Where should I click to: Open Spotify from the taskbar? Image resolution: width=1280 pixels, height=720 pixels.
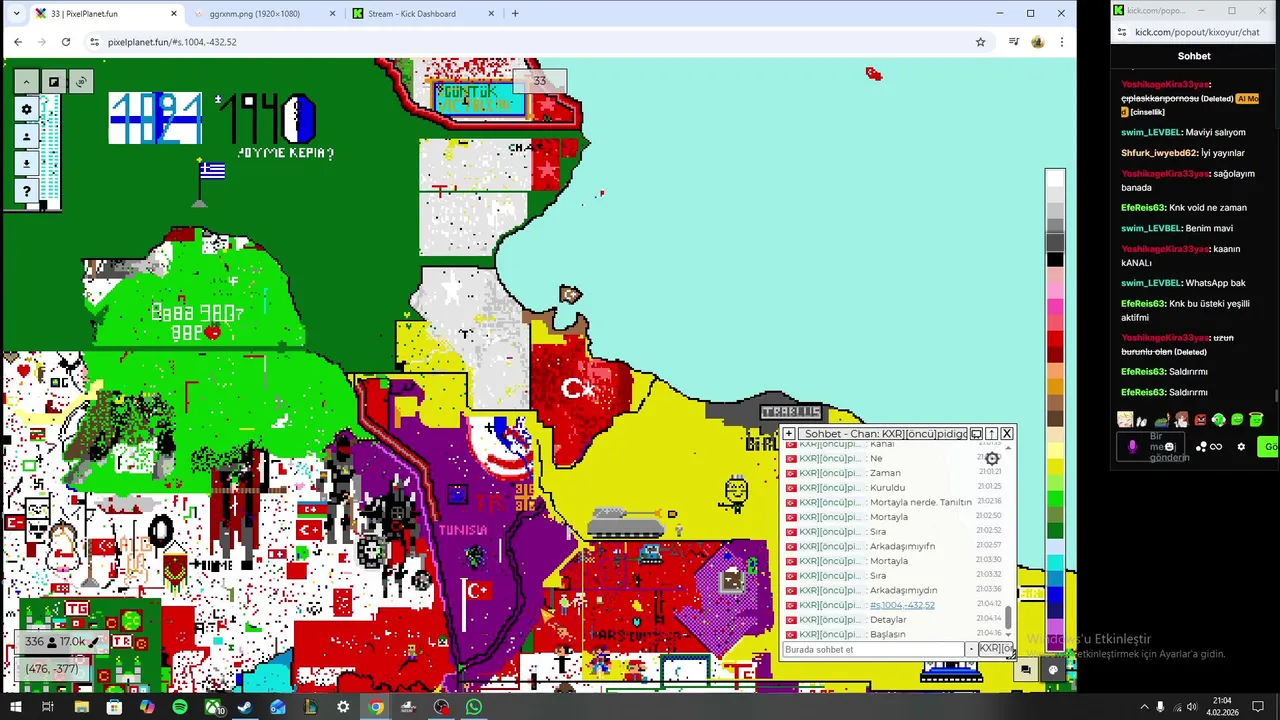pos(180,707)
